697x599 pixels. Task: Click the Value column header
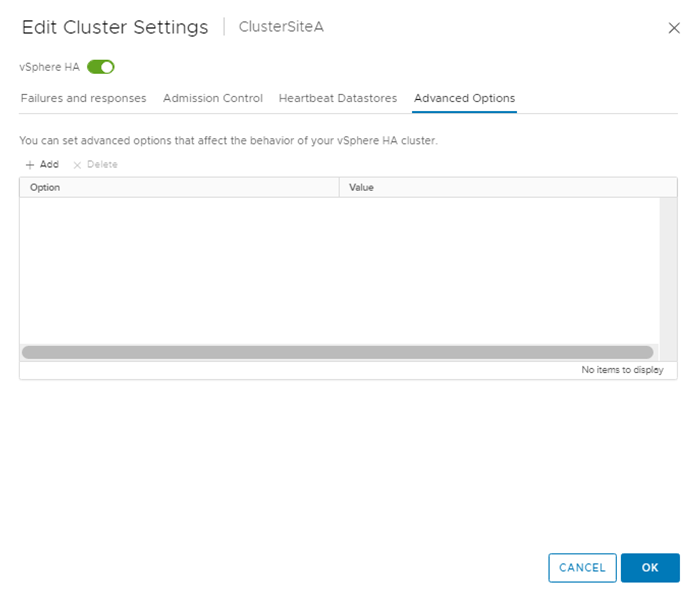pyautogui.click(x=508, y=188)
